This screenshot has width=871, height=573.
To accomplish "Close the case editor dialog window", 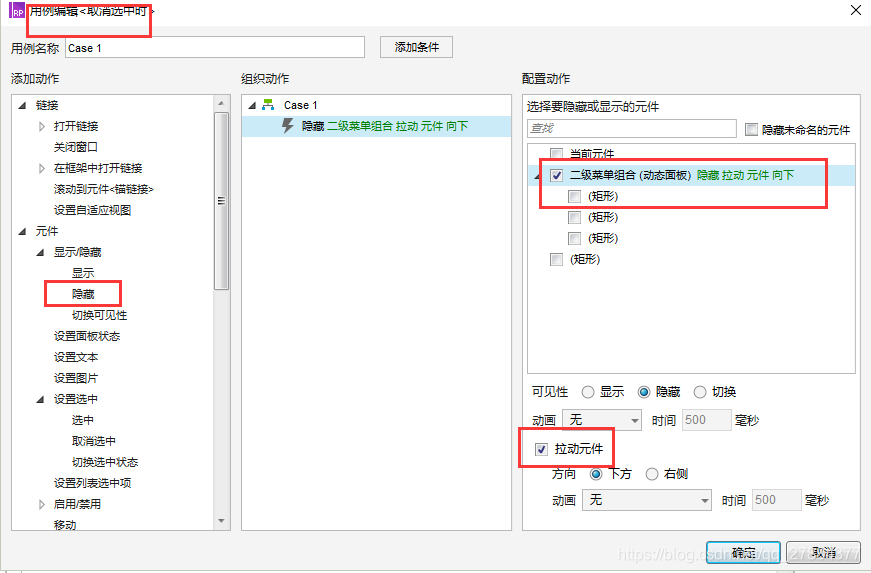I will [x=856, y=11].
